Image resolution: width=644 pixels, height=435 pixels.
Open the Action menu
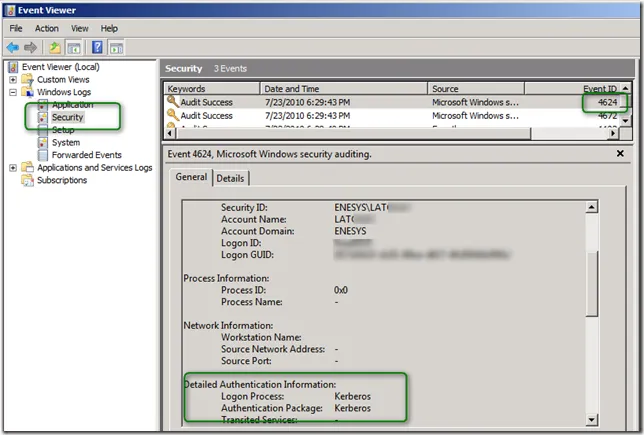(x=47, y=29)
